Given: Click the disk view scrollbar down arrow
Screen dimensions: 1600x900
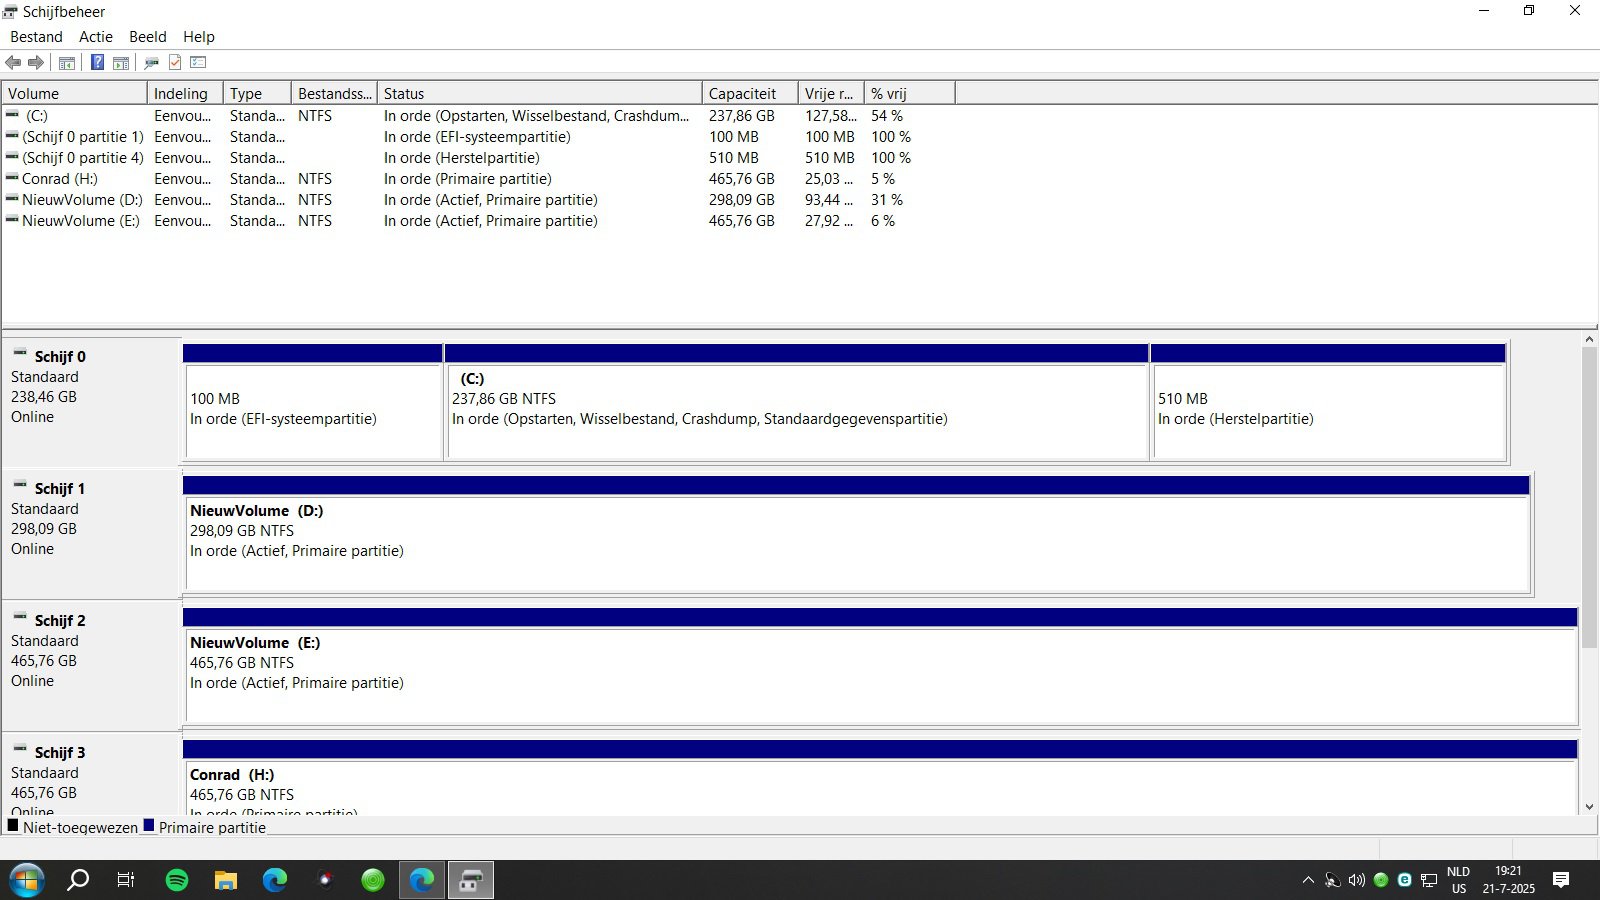Looking at the screenshot, I should (1589, 807).
